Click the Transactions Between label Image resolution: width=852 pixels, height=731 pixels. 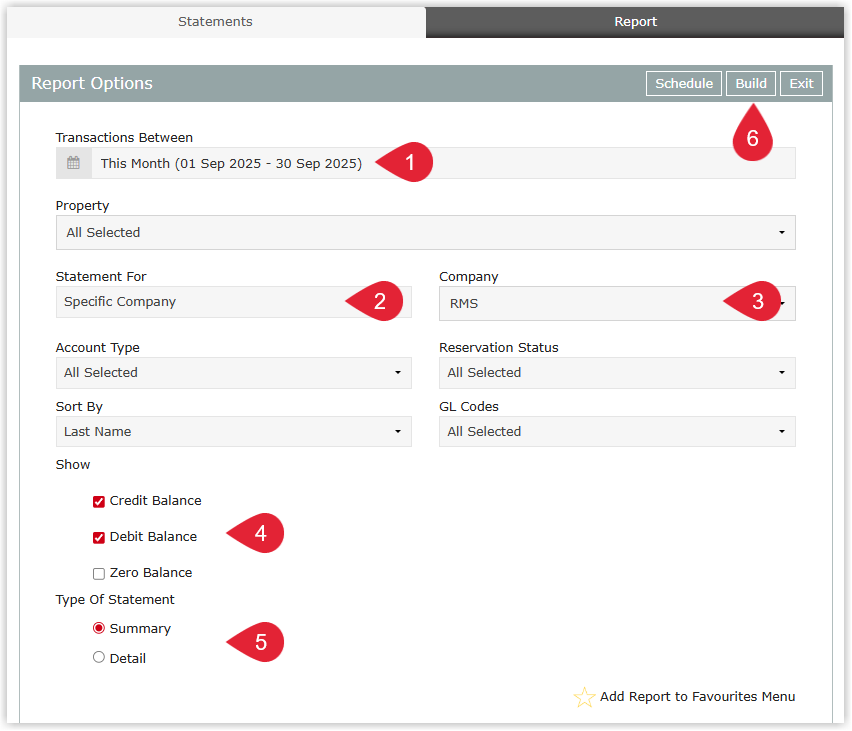click(124, 138)
